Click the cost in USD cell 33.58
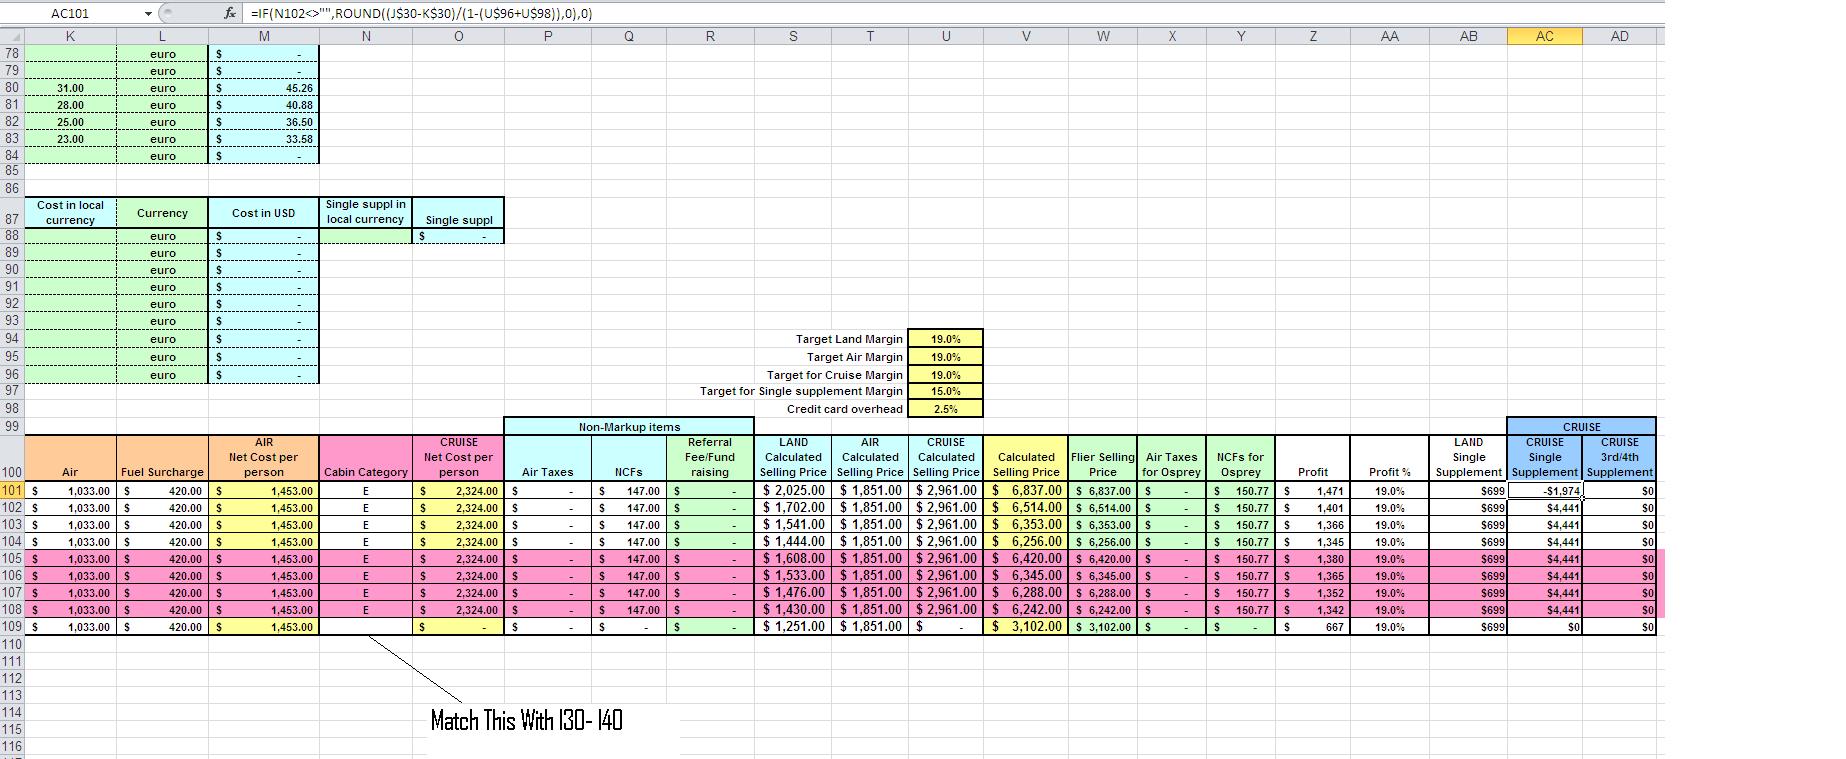The height and width of the screenshot is (759, 1846). tap(264, 139)
